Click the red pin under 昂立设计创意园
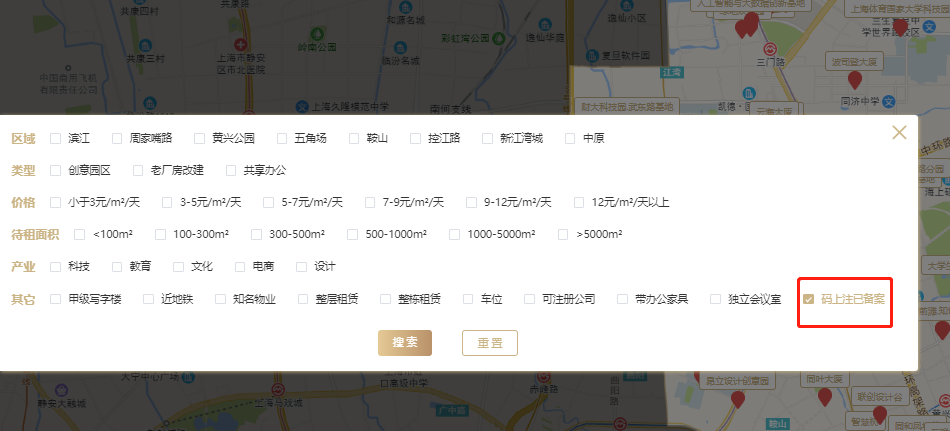This screenshot has height=431, width=950. pos(737,399)
